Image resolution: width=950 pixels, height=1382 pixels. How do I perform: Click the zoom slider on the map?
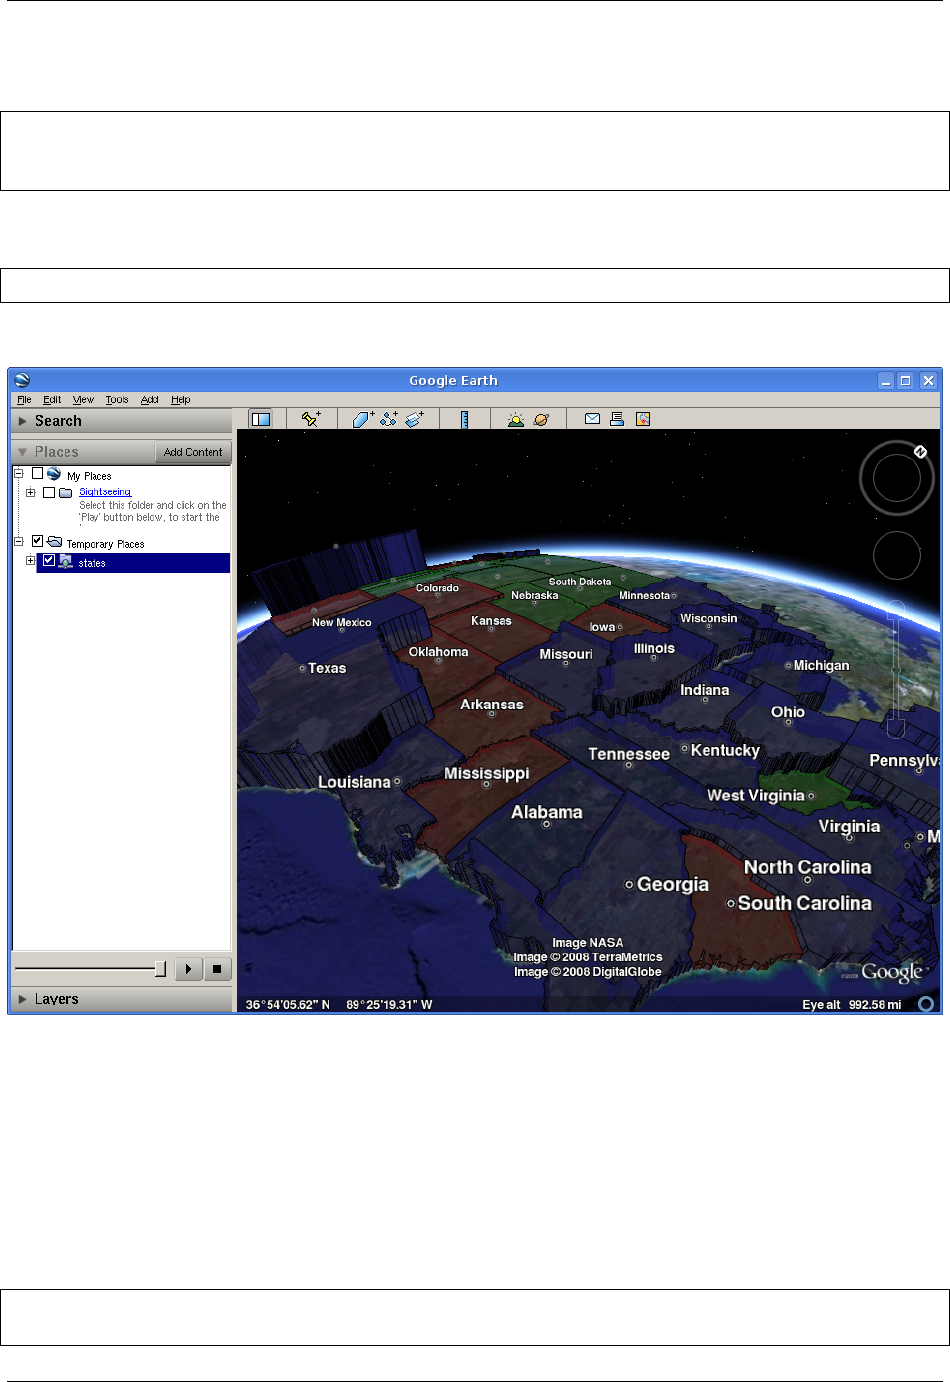(897, 670)
